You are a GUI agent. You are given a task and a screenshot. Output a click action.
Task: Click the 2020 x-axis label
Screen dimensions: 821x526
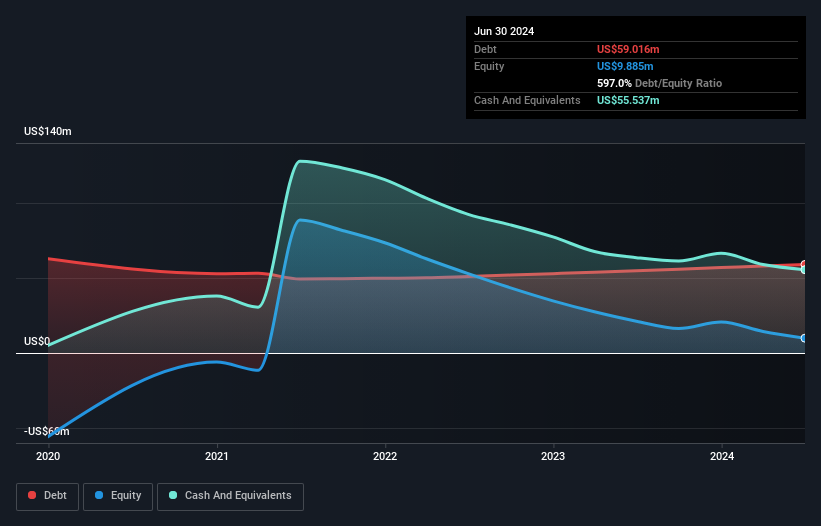(48, 456)
